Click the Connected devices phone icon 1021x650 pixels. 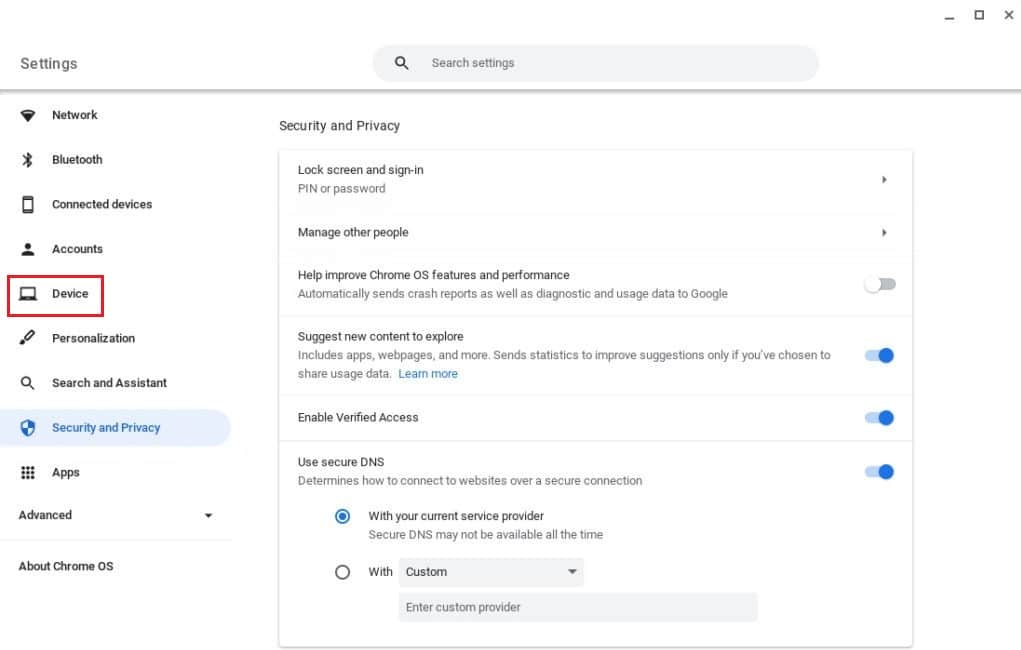tap(27, 205)
